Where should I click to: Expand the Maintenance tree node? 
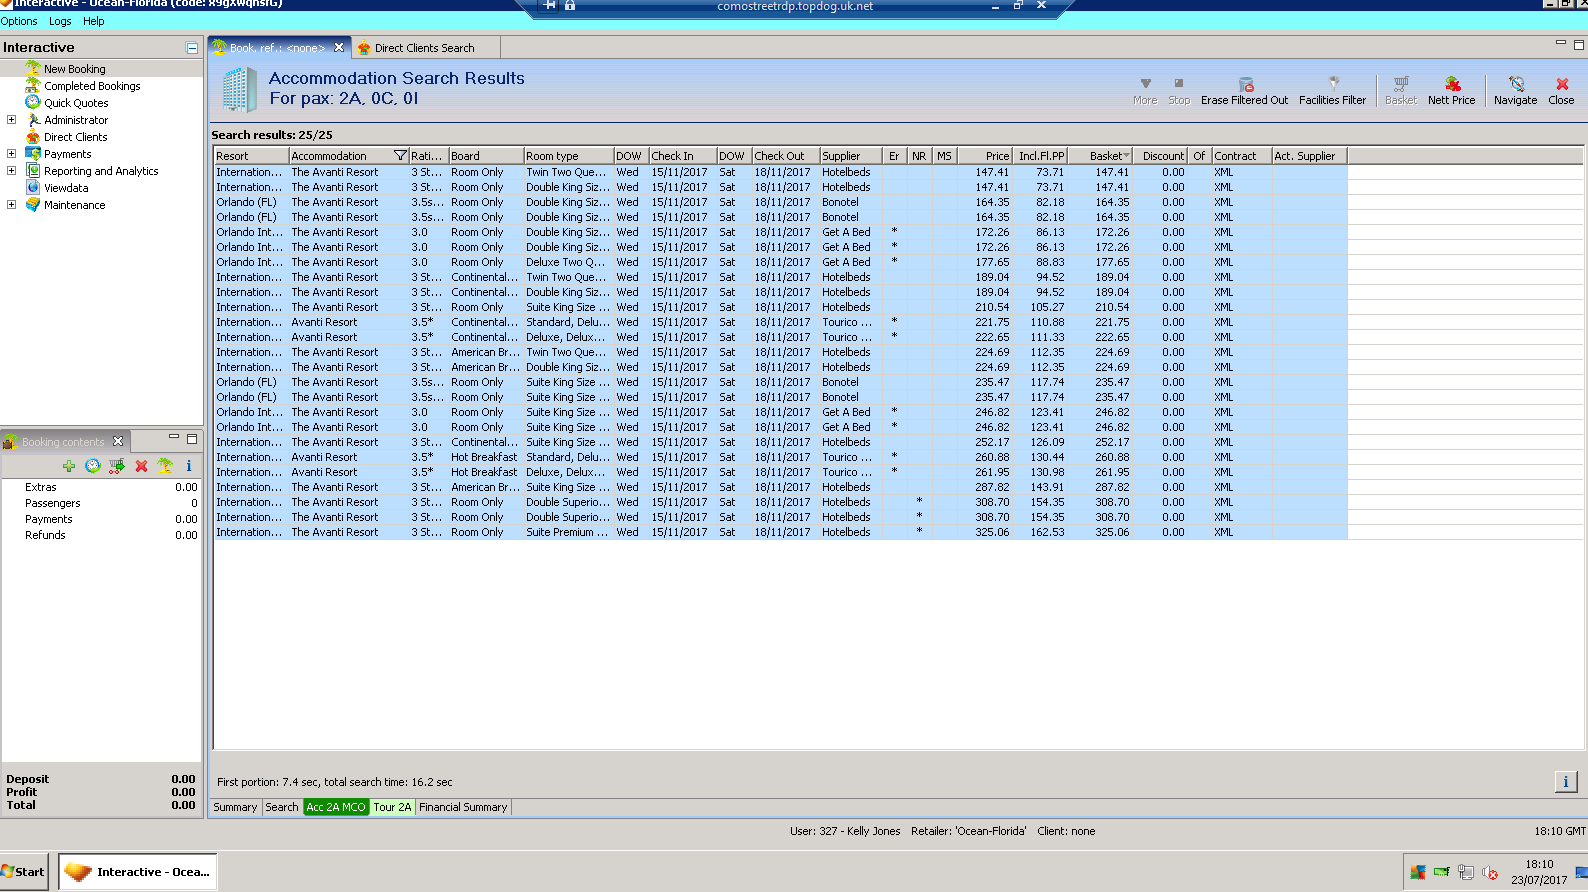(x=11, y=205)
